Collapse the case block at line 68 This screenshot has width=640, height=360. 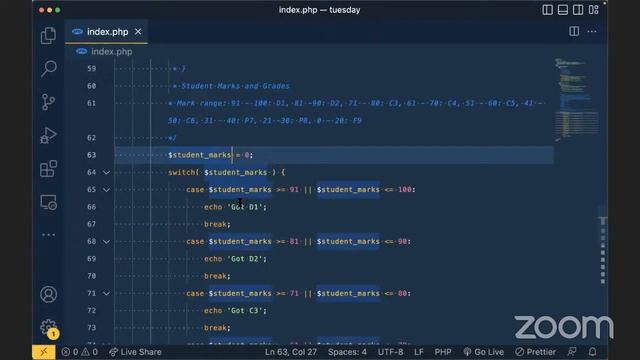point(106,242)
